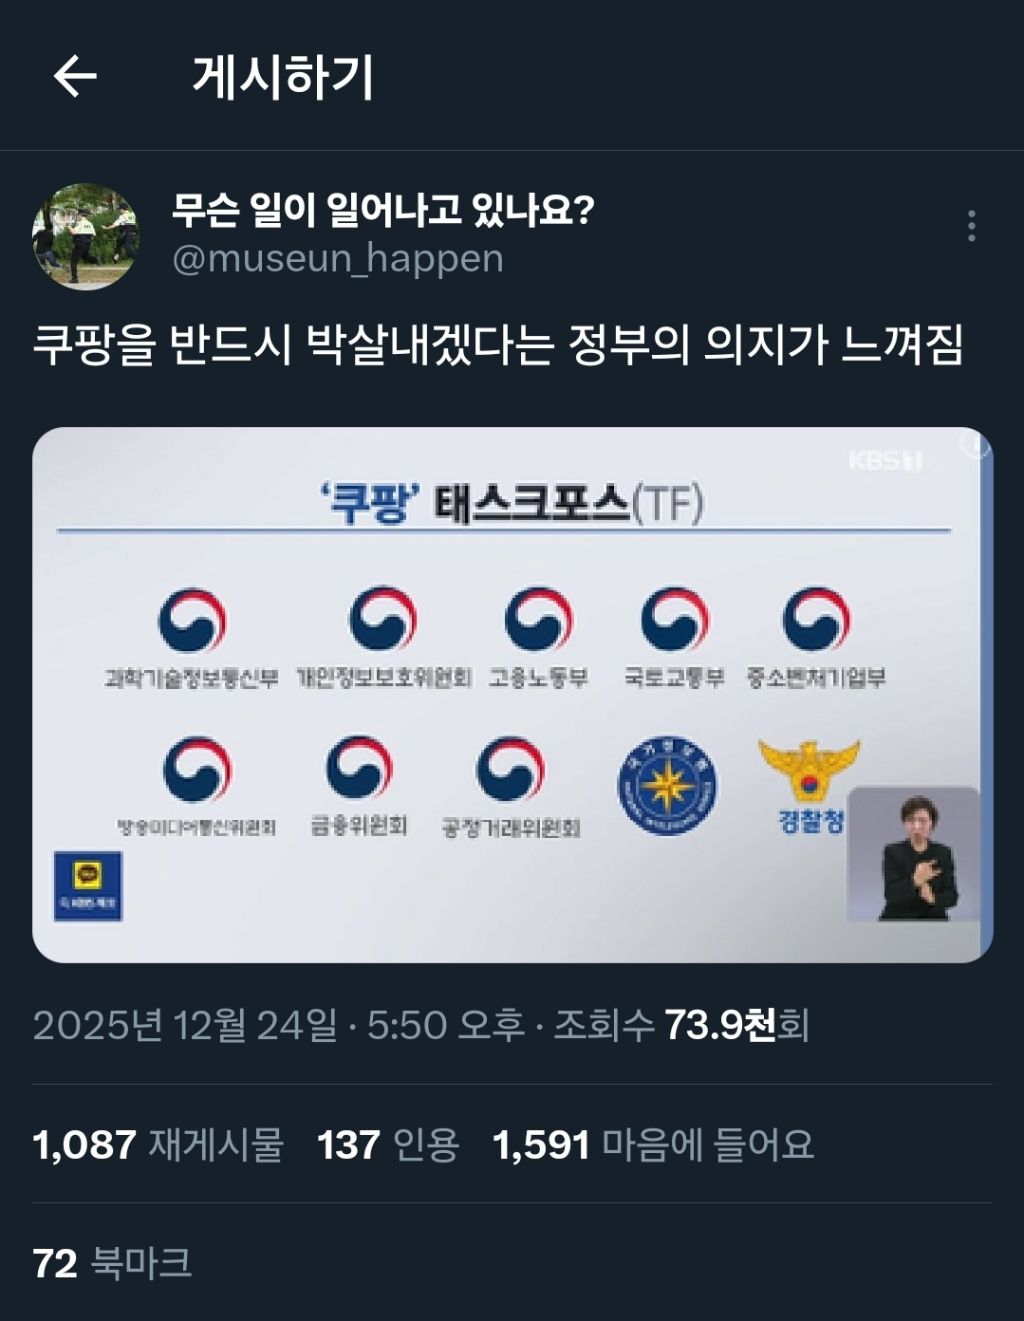Tap the post timestamp 2025년 12월 24일
The width and height of the screenshot is (1024, 1321).
click(185, 1025)
